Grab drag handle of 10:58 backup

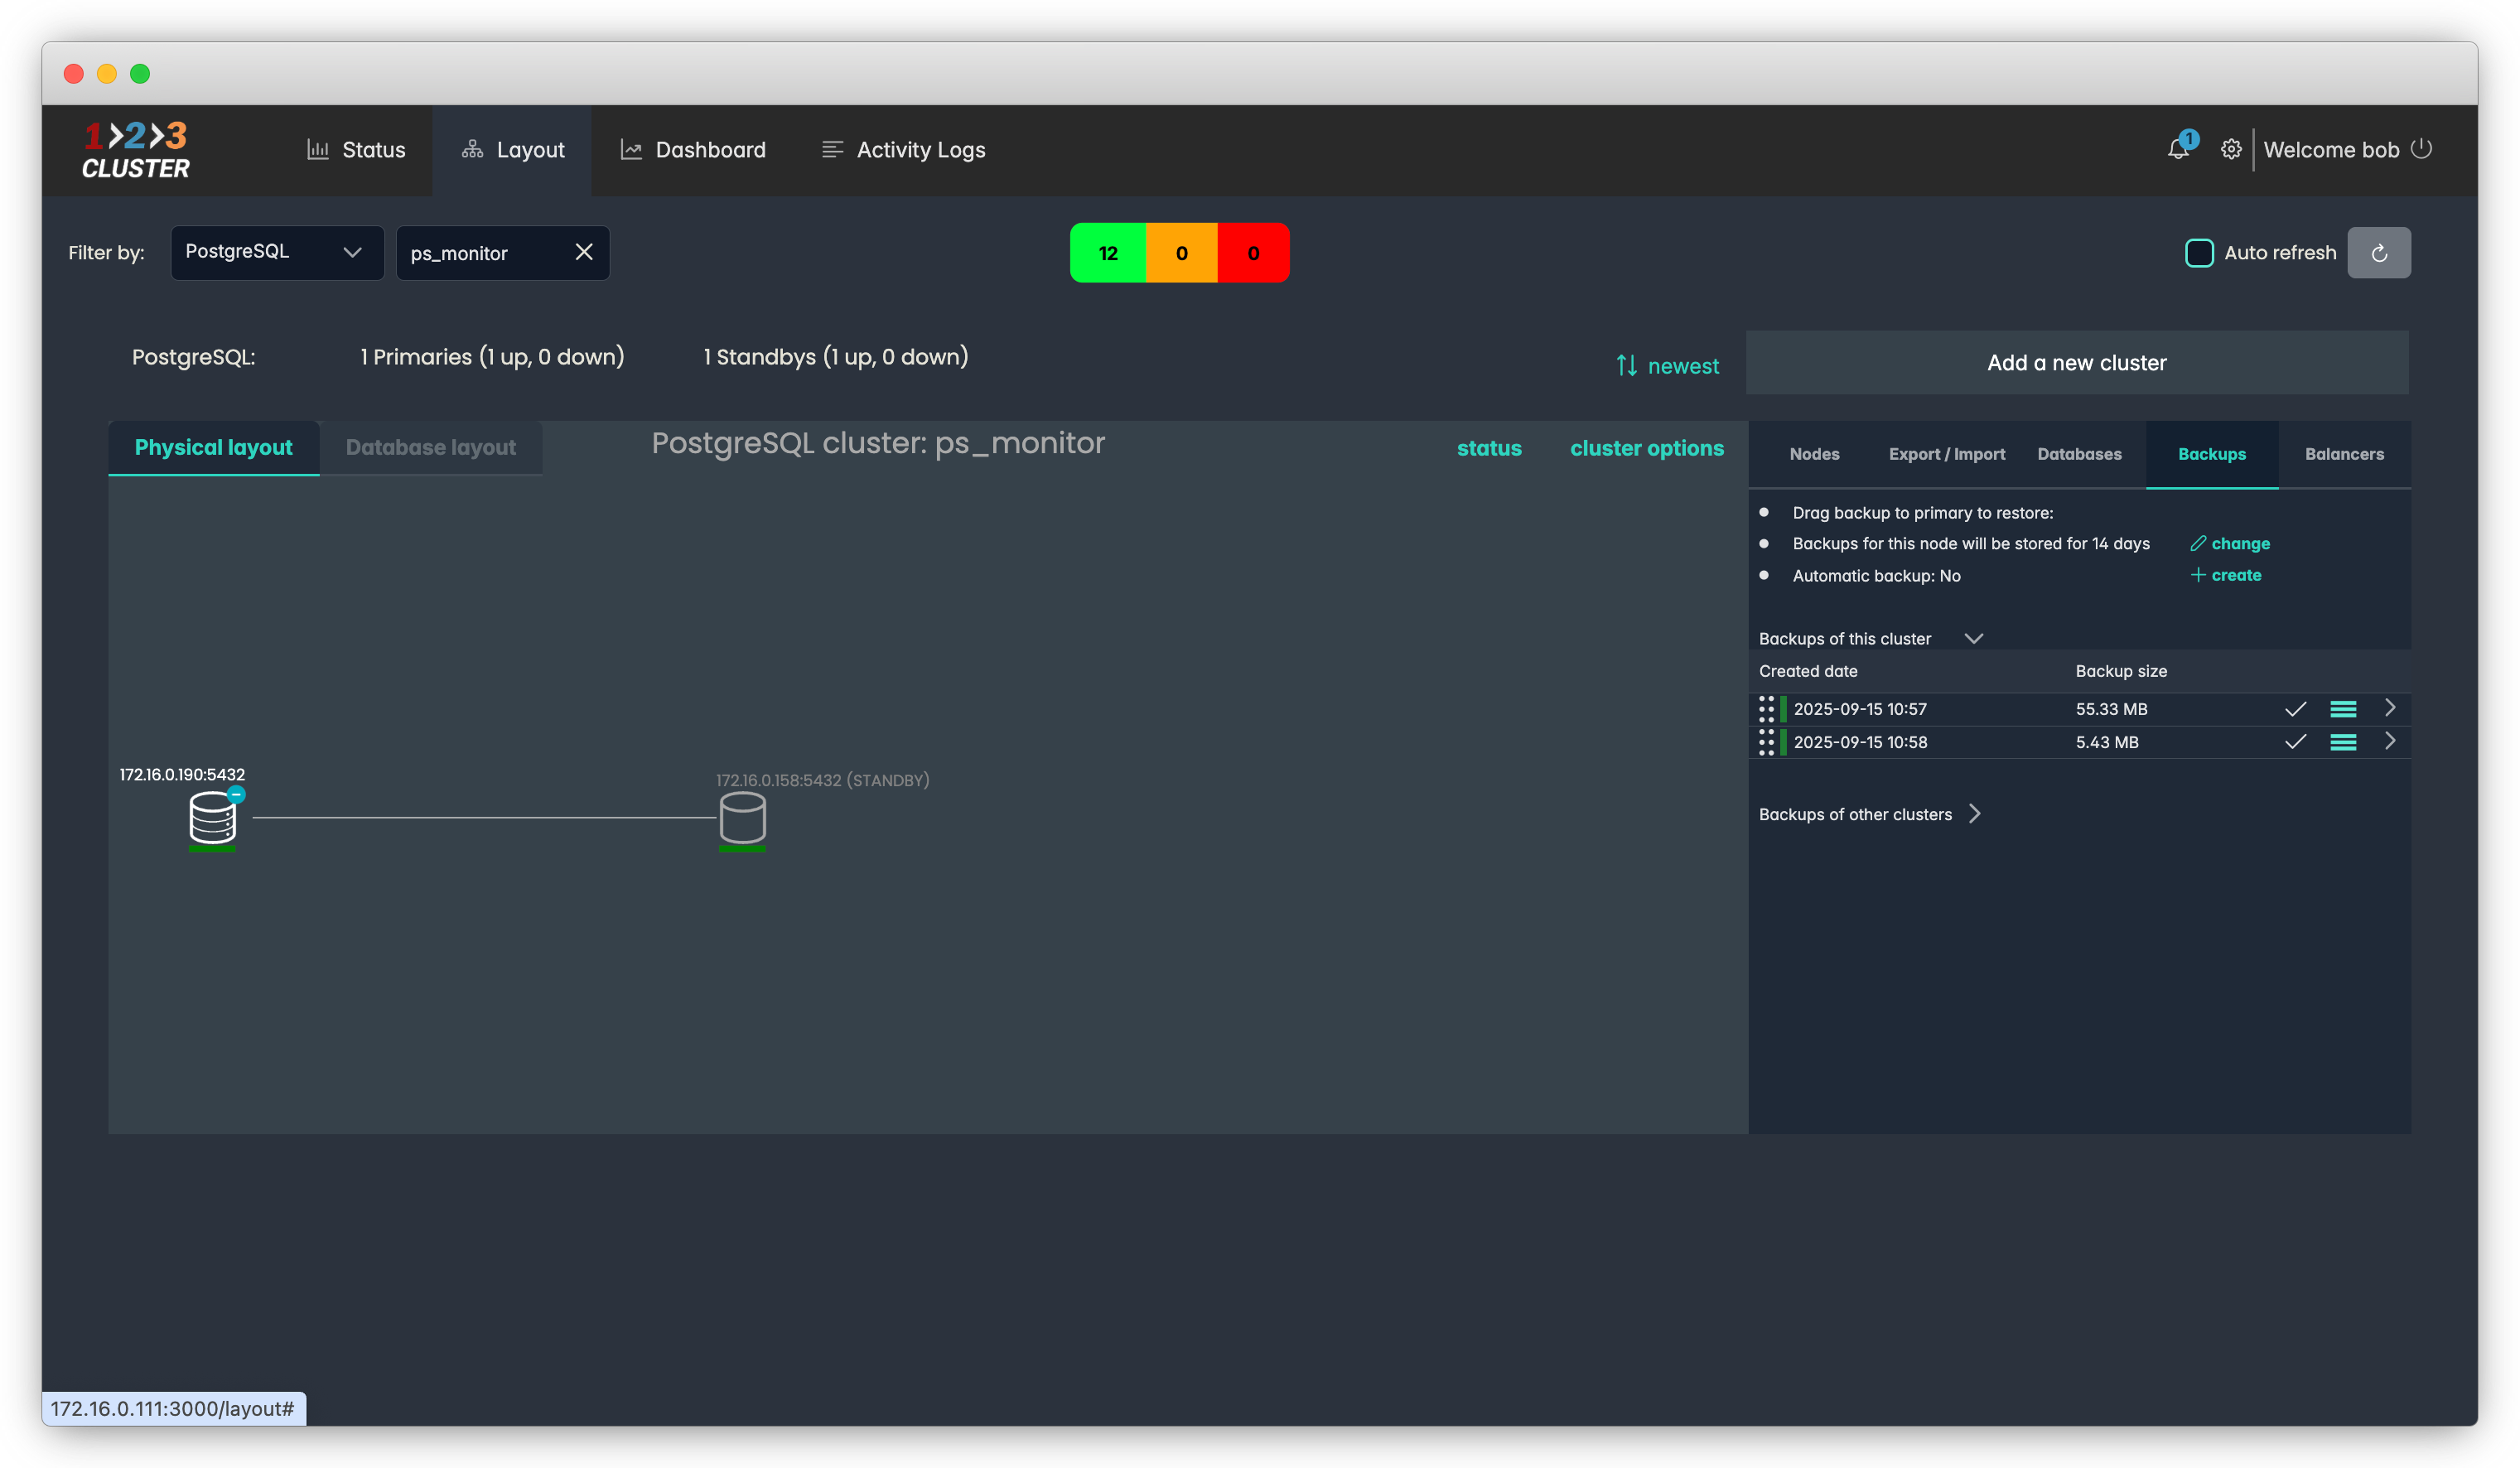coord(1766,742)
